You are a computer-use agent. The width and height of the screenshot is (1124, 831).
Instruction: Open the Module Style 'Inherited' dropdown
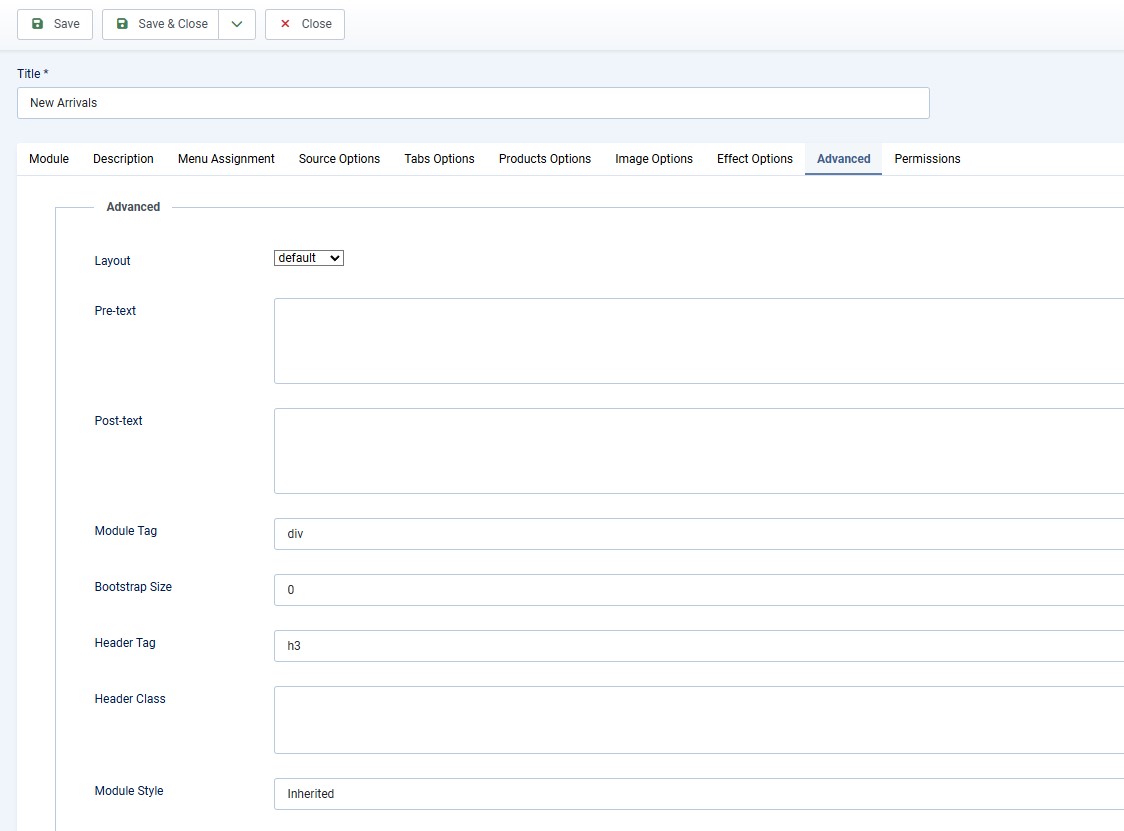click(x=698, y=794)
